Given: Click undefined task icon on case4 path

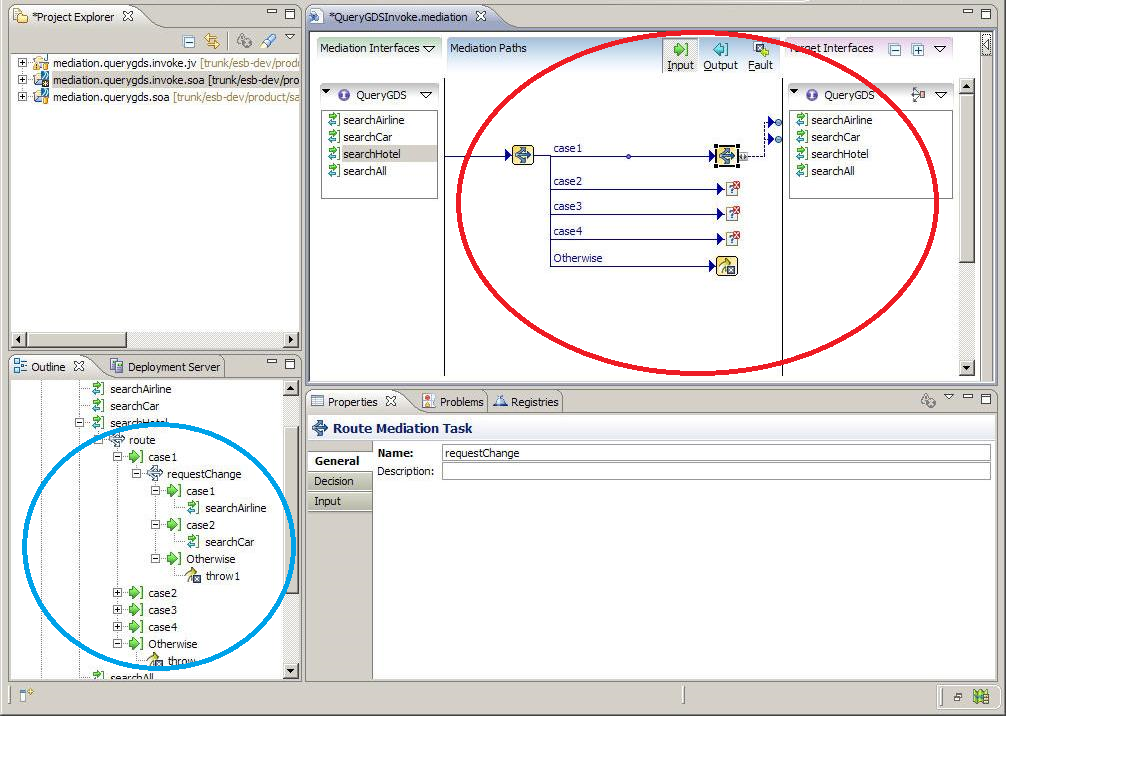Looking at the screenshot, I should [732, 238].
